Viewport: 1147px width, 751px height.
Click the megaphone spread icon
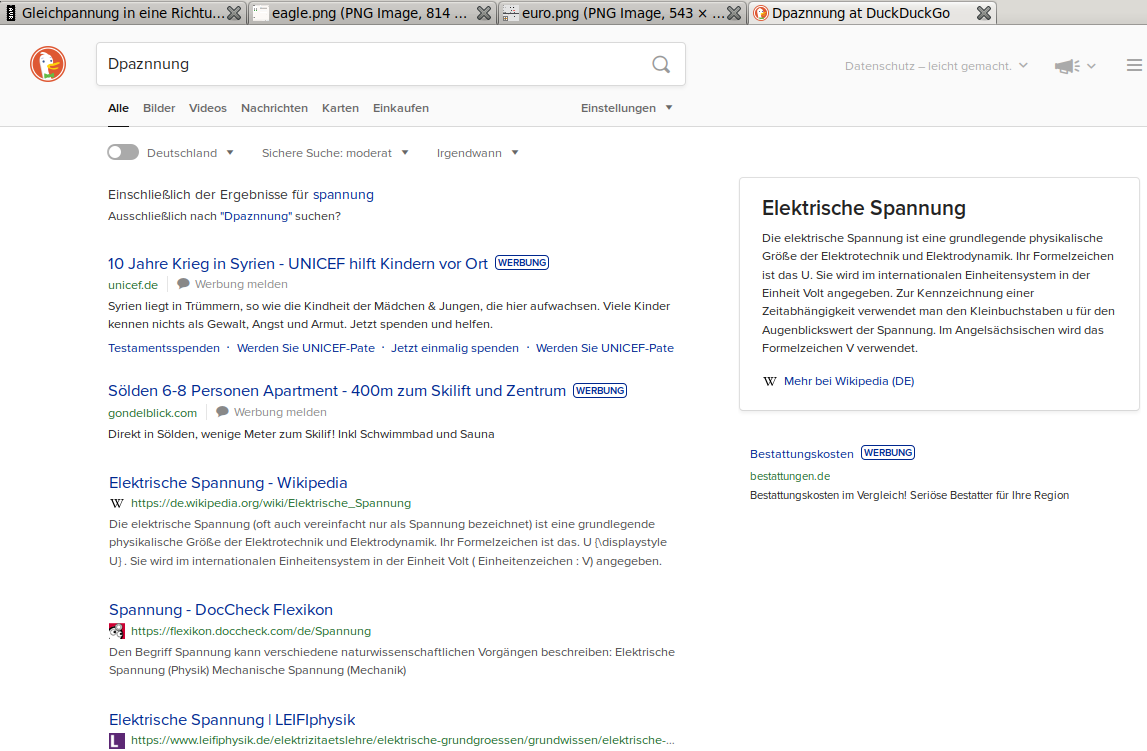(x=1067, y=66)
